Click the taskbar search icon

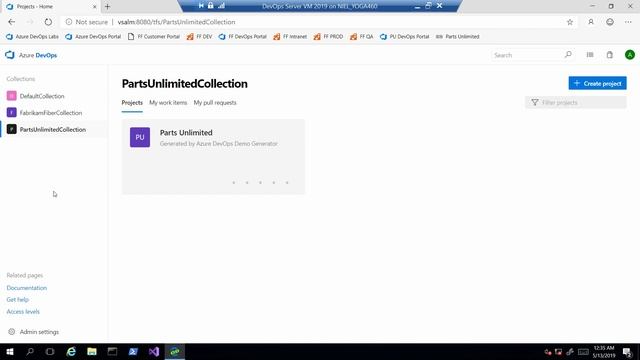click(x=30, y=351)
